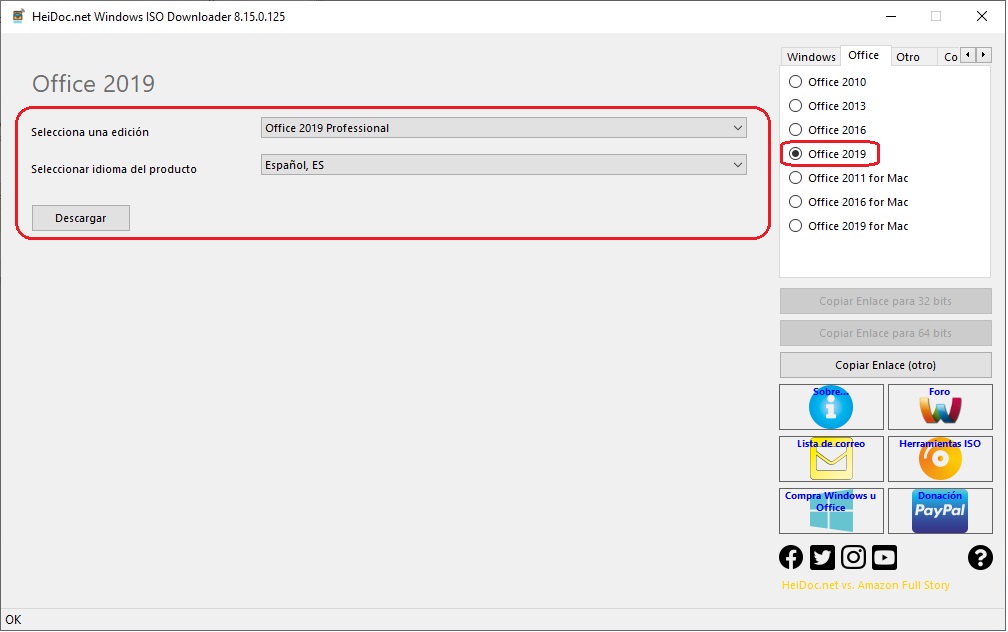
Task: Click Compra Windows u Office icon
Action: click(x=831, y=511)
